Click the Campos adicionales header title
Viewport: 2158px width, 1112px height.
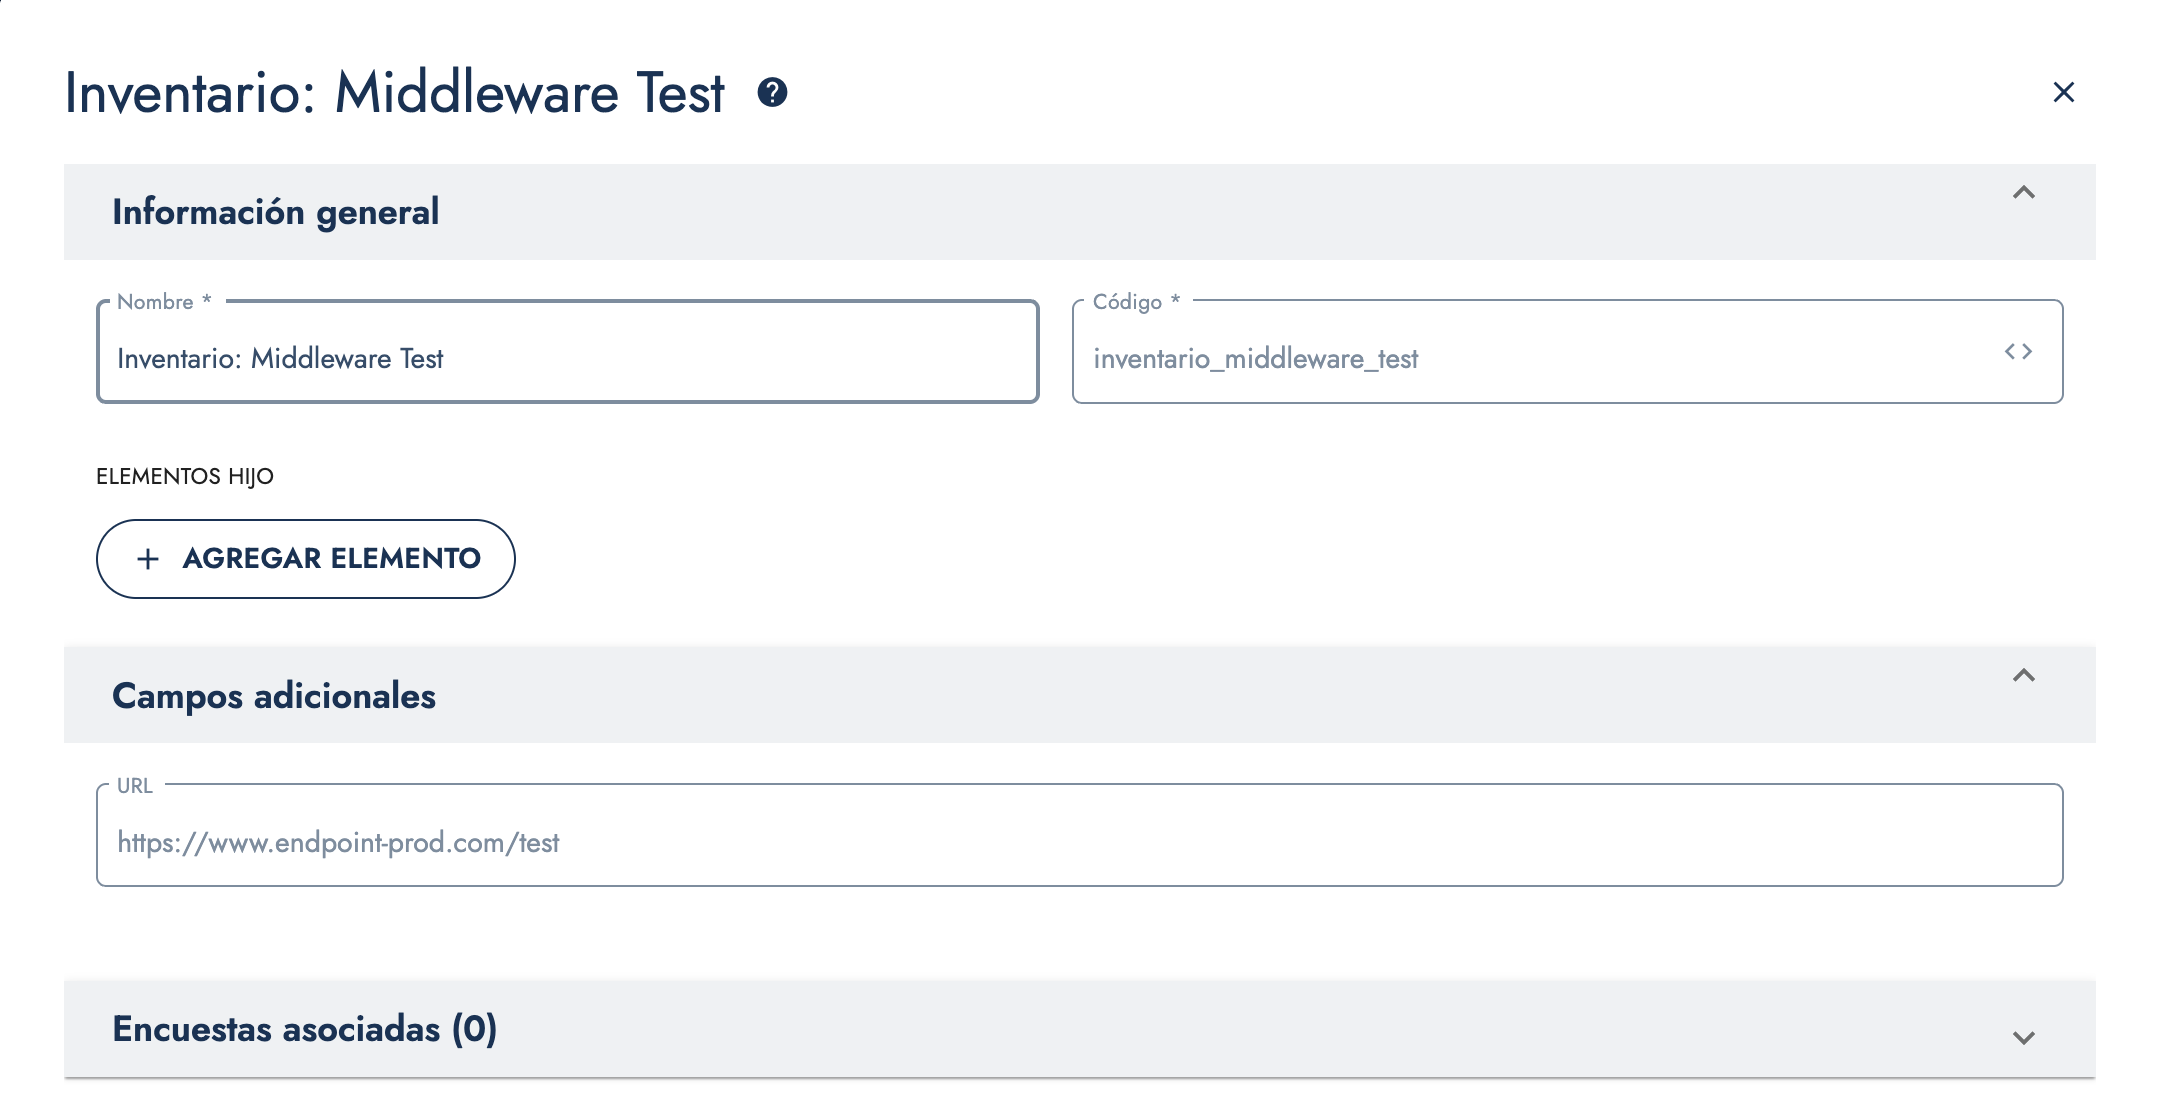click(x=274, y=696)
